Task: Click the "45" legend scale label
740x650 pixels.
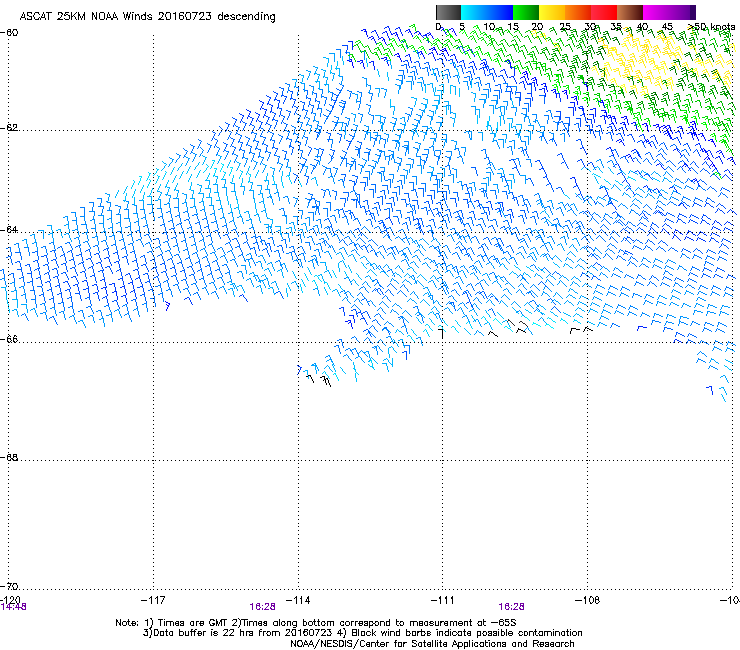Action: (667, 26)
